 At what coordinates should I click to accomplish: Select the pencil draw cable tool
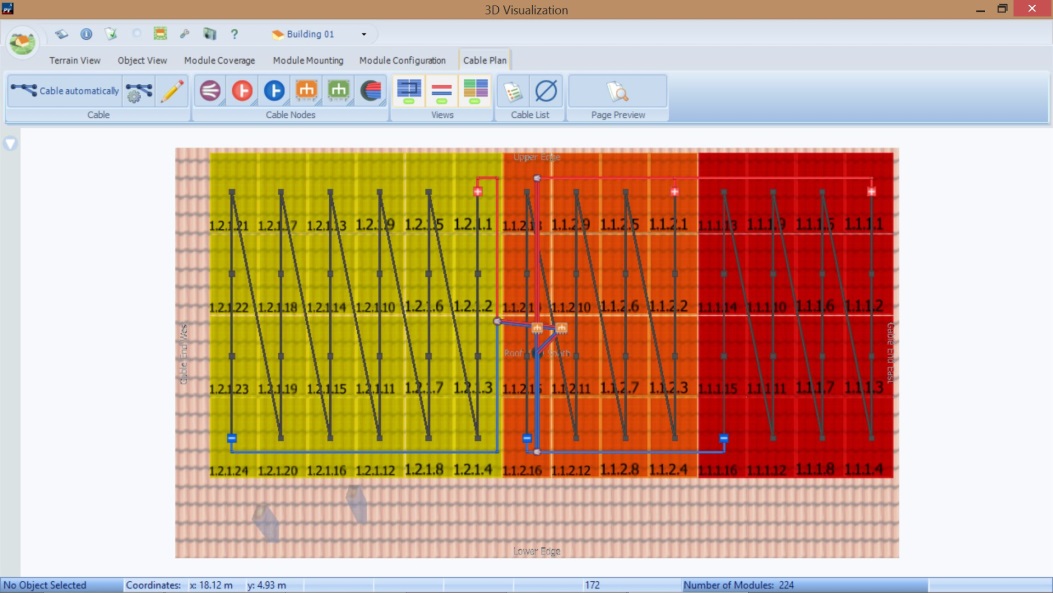point(172,91)
